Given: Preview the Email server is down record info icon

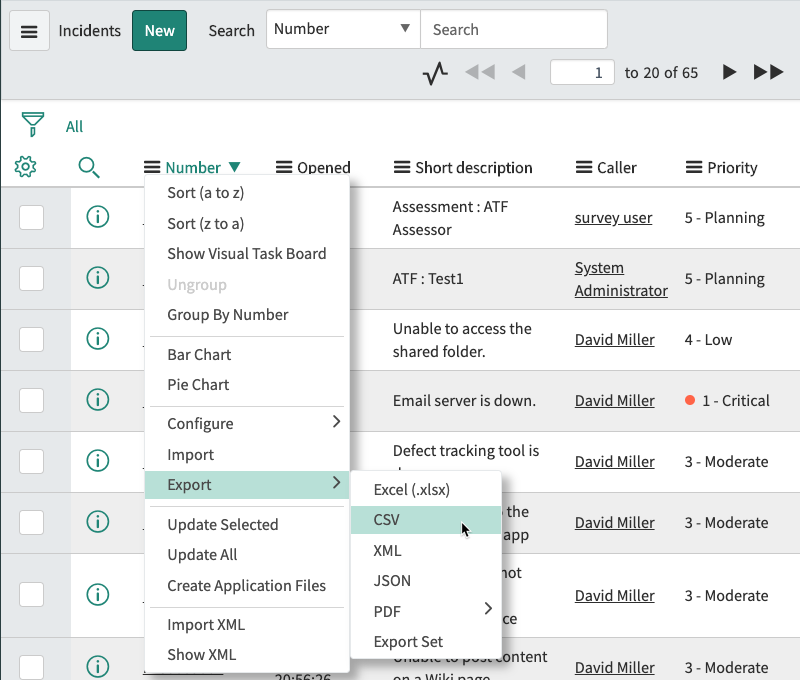Looking at the screenshot, I should [97, 399].
